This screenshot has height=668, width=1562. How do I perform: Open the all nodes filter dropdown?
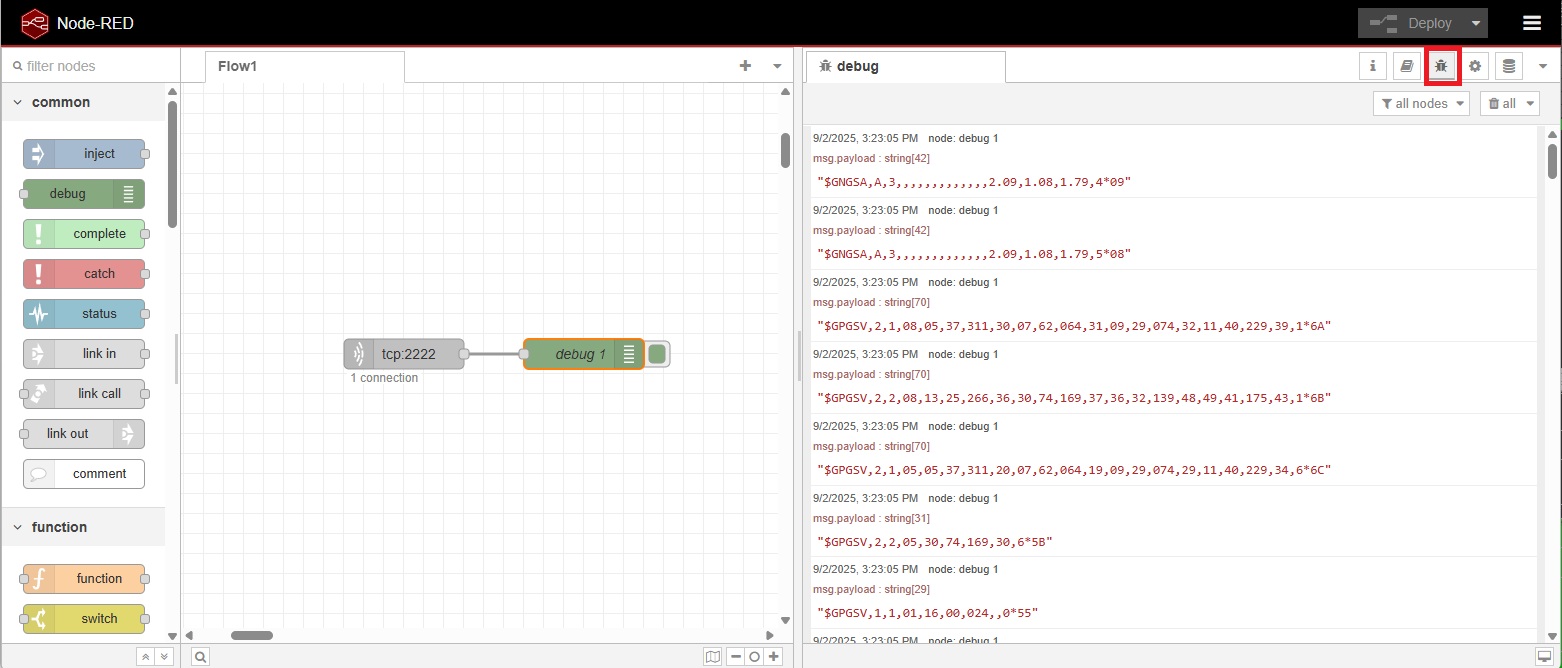(x=1421, y=103)
